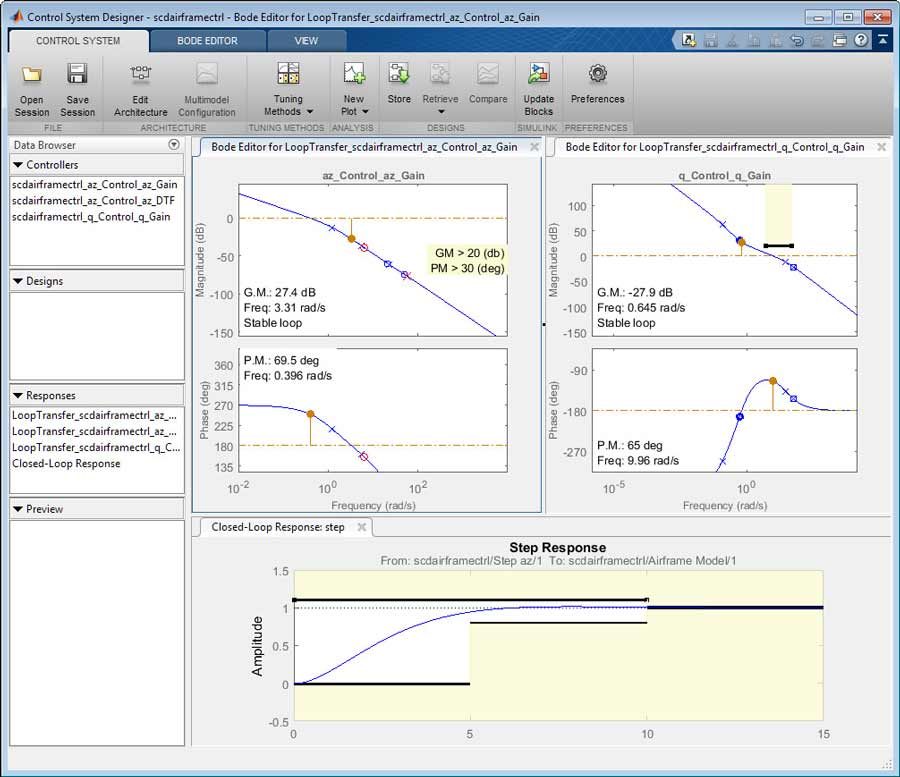Viewport: 900px width, 777px height.
Task: Click the P.M.: 69.5 deg readout
Action: (281, 360)
